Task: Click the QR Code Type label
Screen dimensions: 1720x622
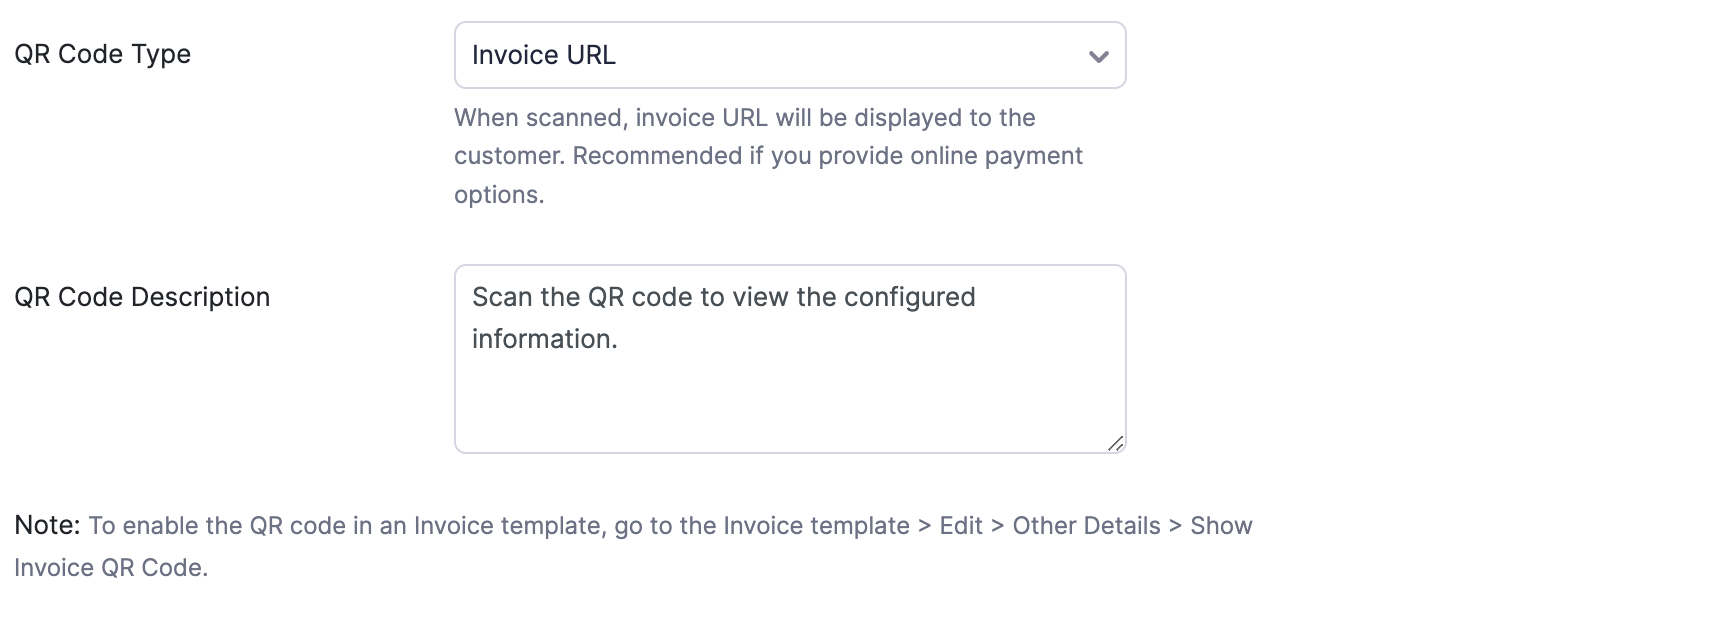Action: coord(102,55)
